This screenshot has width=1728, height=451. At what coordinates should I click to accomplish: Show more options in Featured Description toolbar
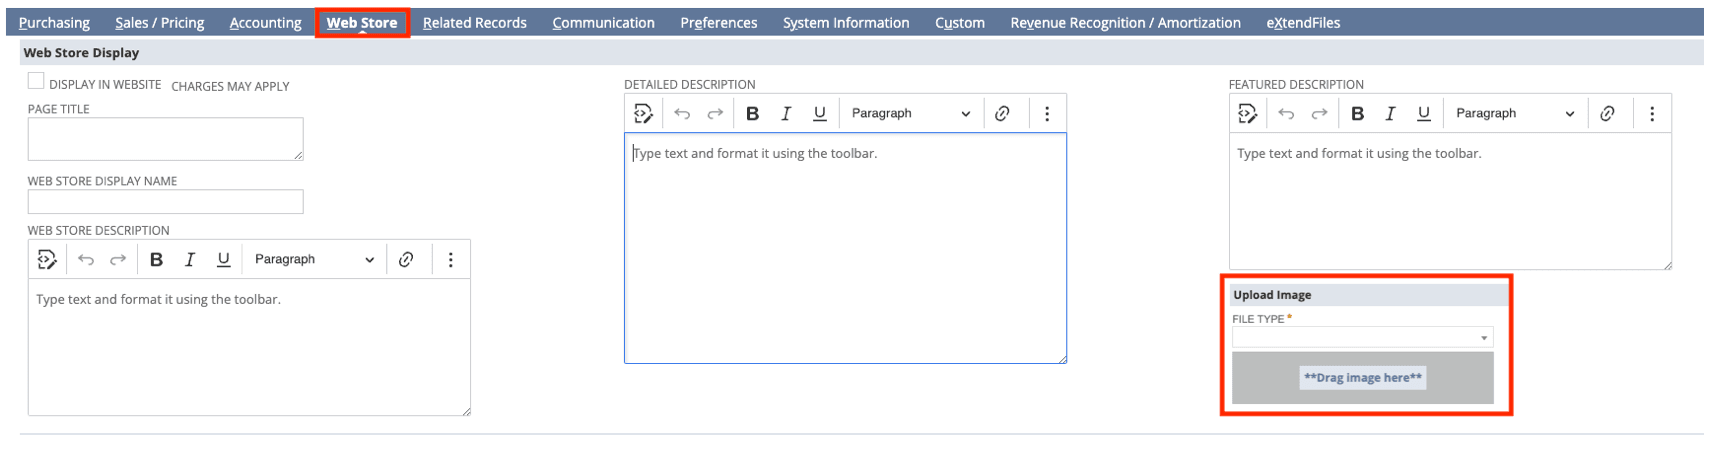point(1652,114)
